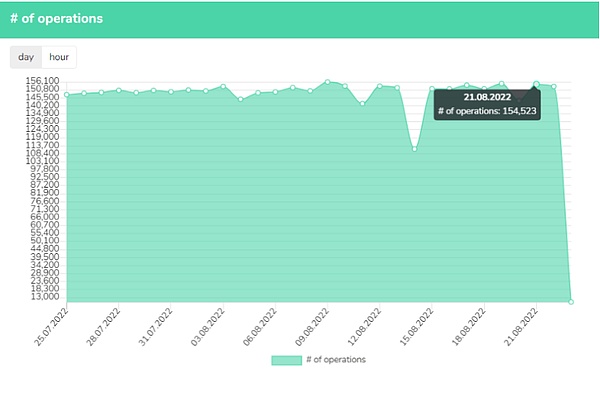The height and width of the screenshot is (393, 600).
Task: Click the data point at 18.08.2022
Action: [484, 89]
